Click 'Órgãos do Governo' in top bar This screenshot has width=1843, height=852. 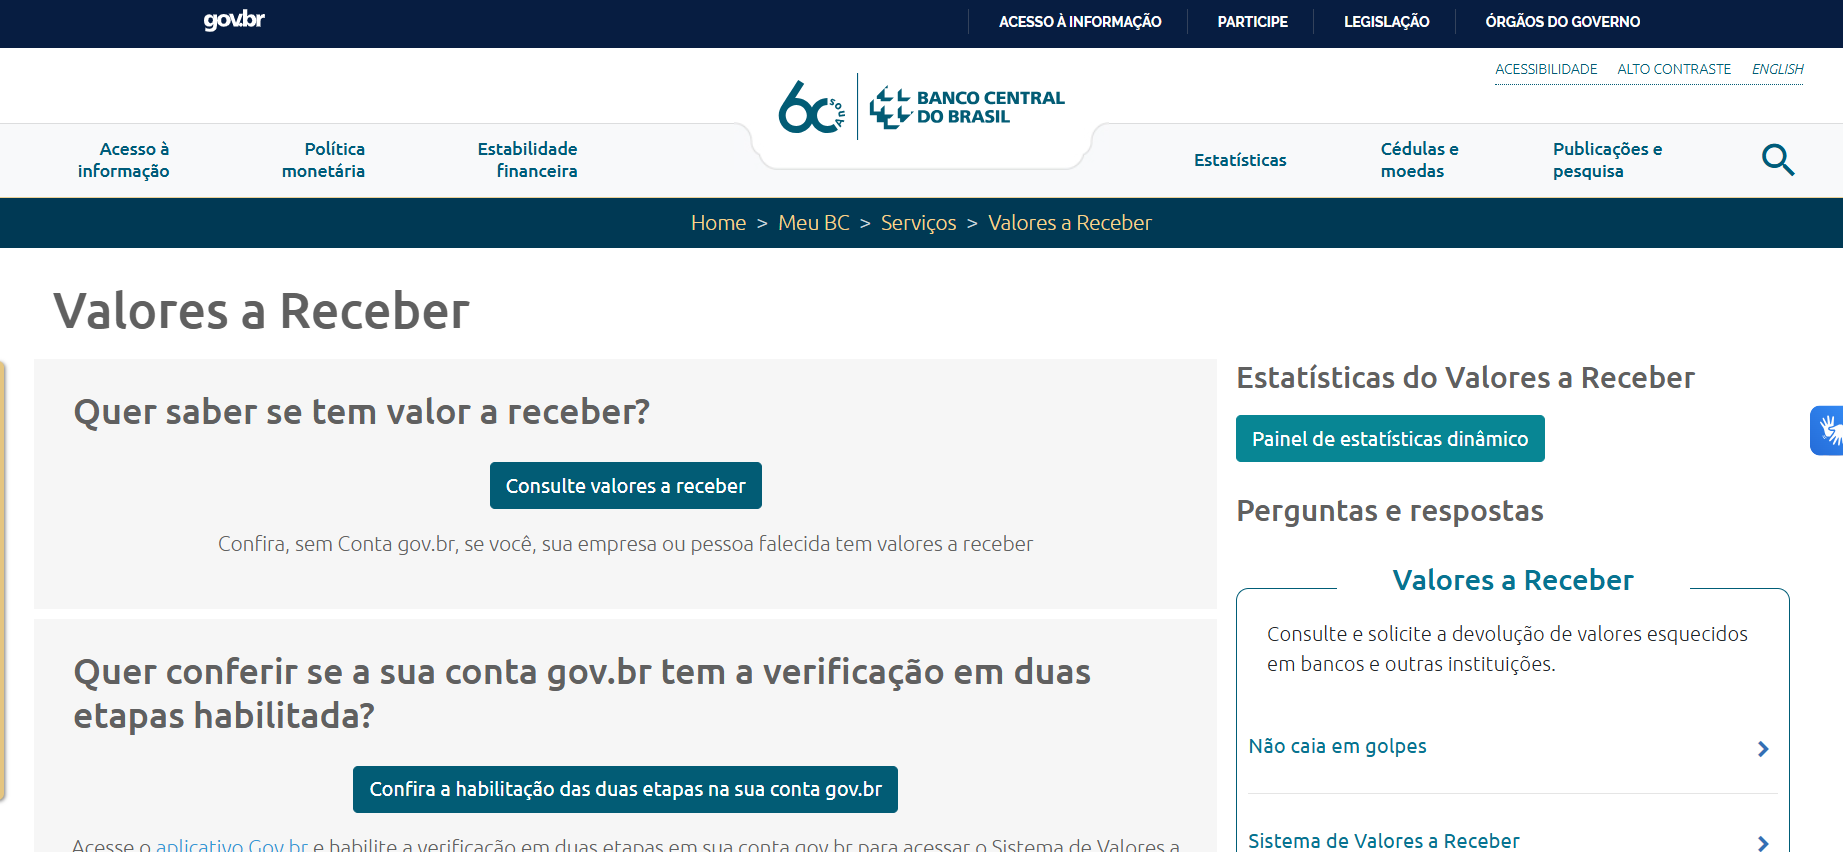(x=1562, y=22)
